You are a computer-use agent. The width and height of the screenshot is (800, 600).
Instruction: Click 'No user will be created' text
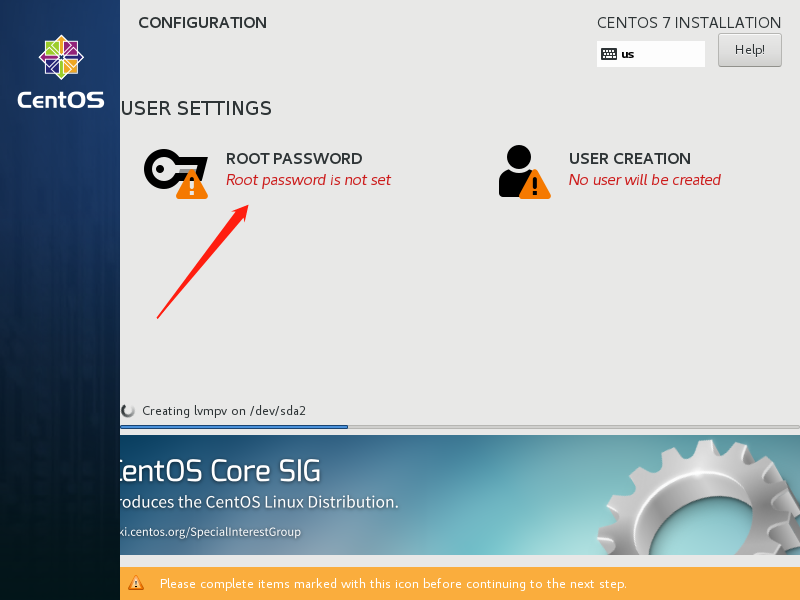click(644, 180)
